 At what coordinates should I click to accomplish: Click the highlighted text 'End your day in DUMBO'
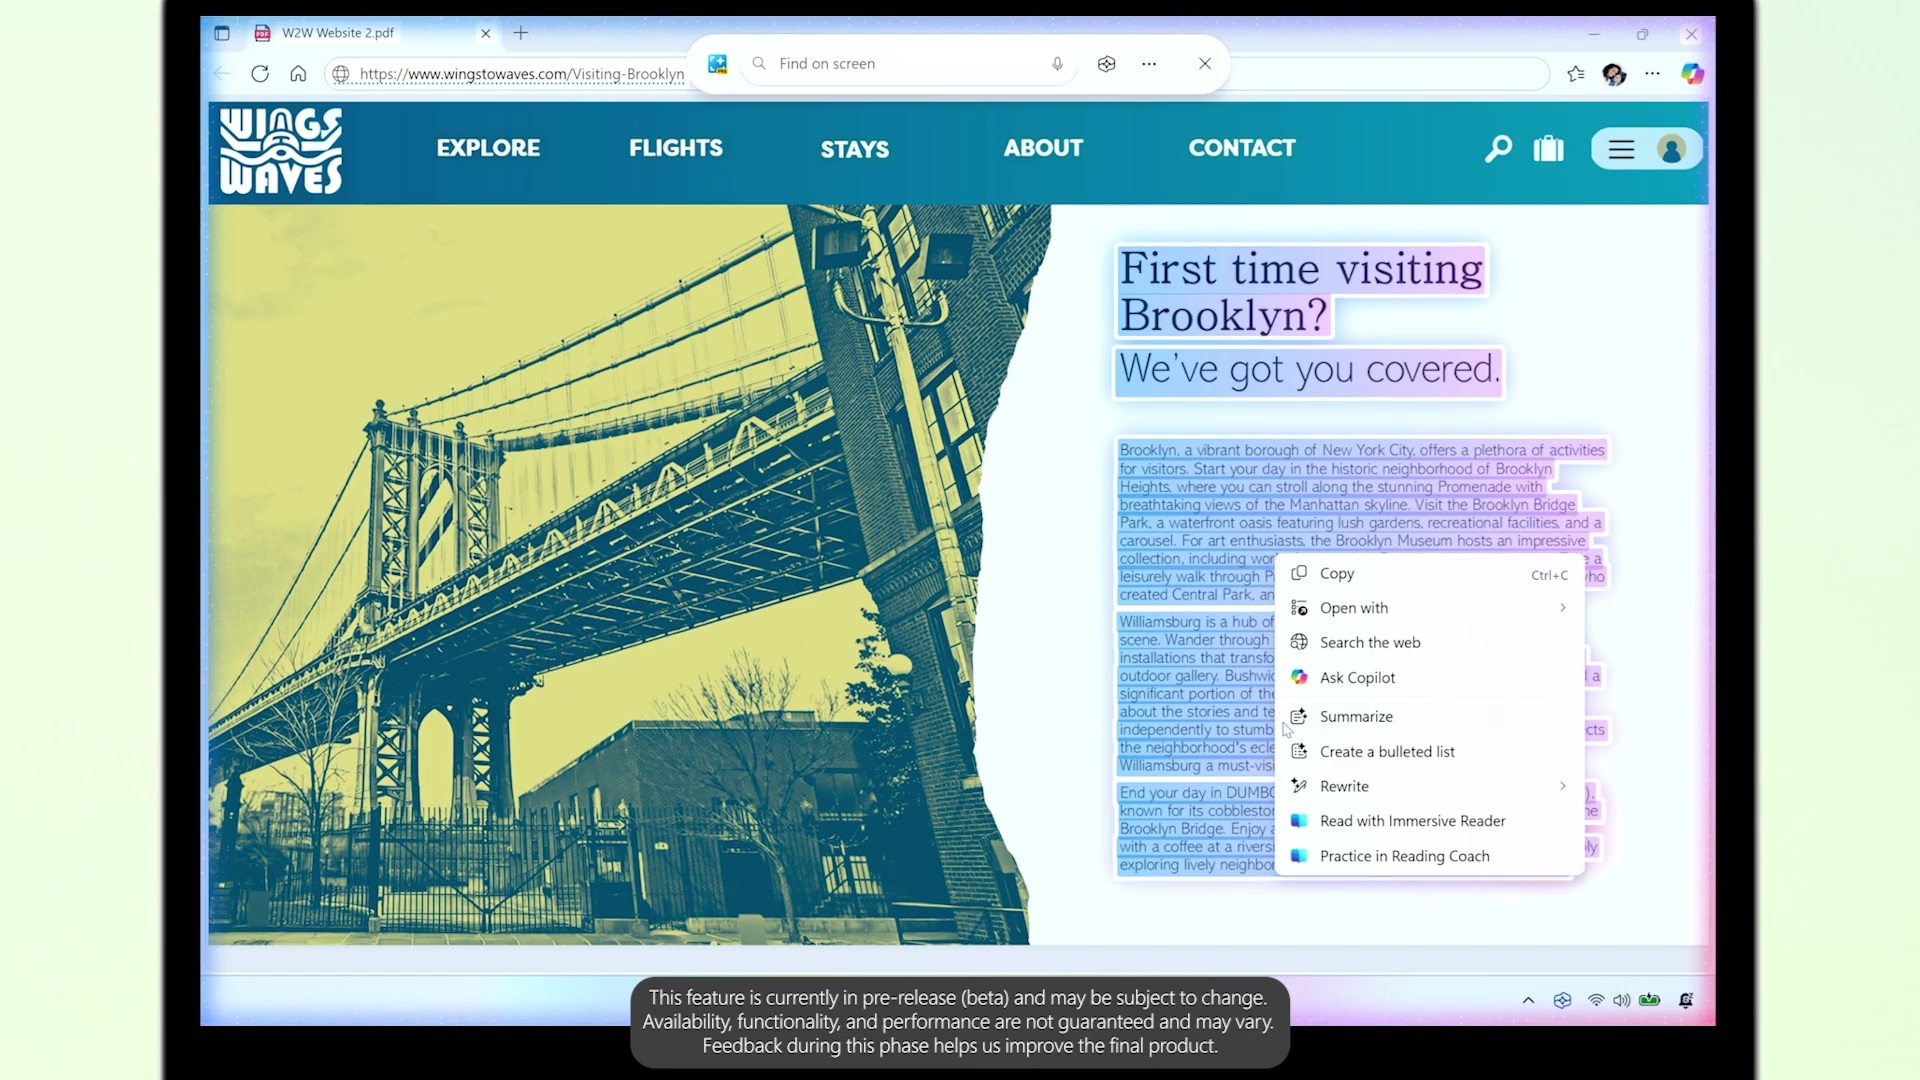point(1196,793)
